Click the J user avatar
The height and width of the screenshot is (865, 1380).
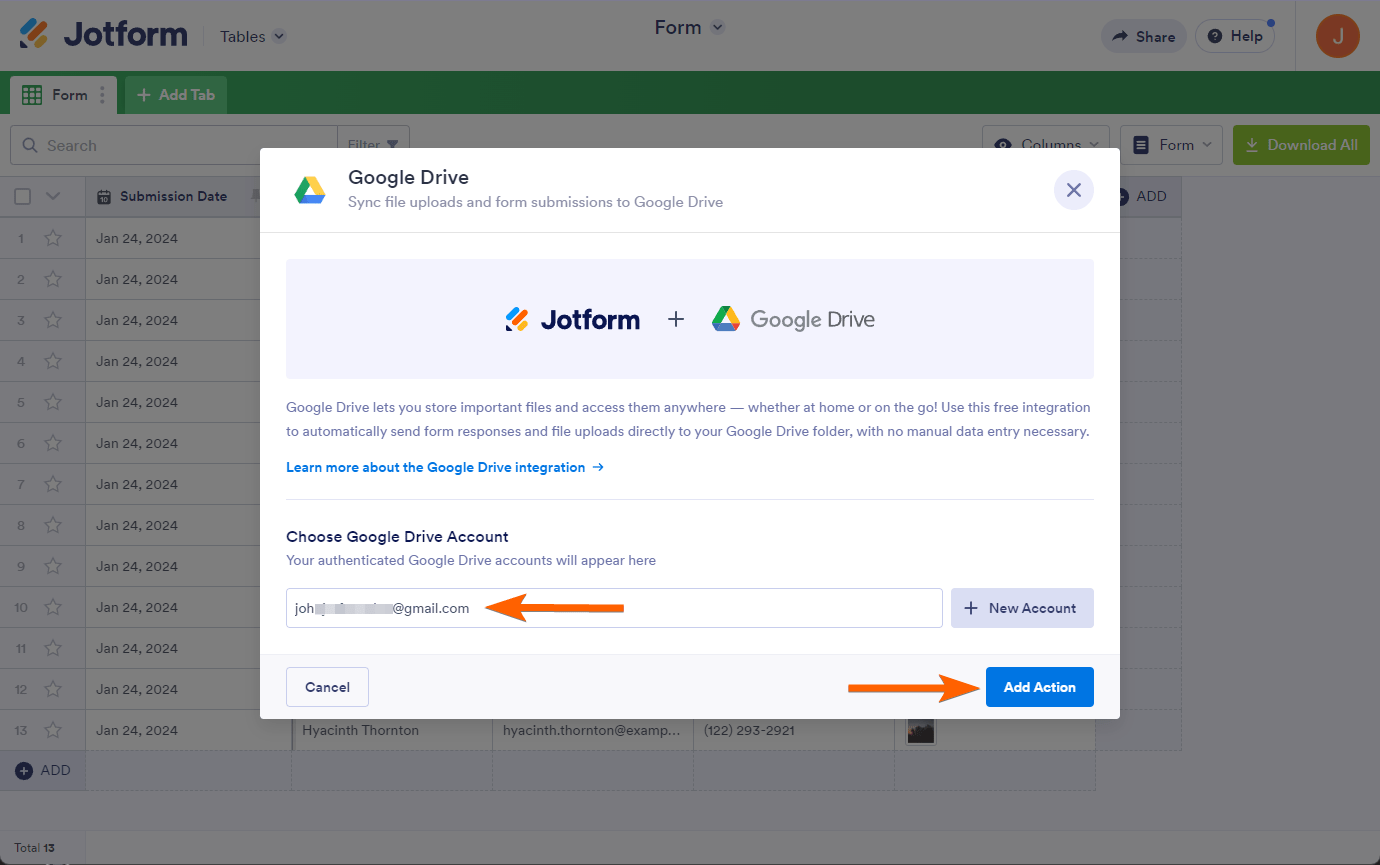tap(1337, 36)
